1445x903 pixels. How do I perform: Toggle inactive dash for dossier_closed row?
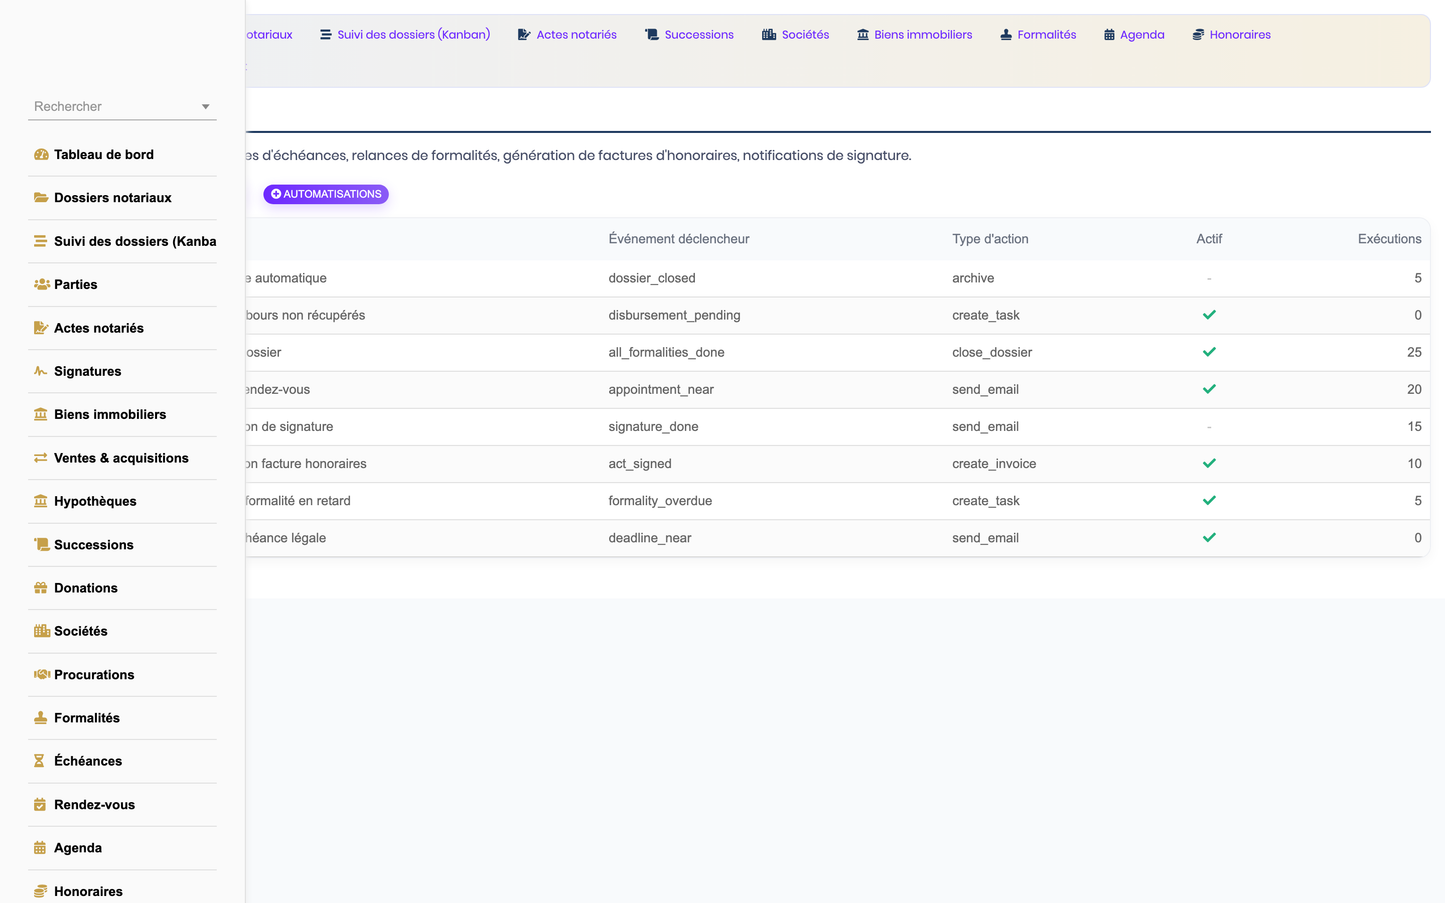pos(1209,278)
